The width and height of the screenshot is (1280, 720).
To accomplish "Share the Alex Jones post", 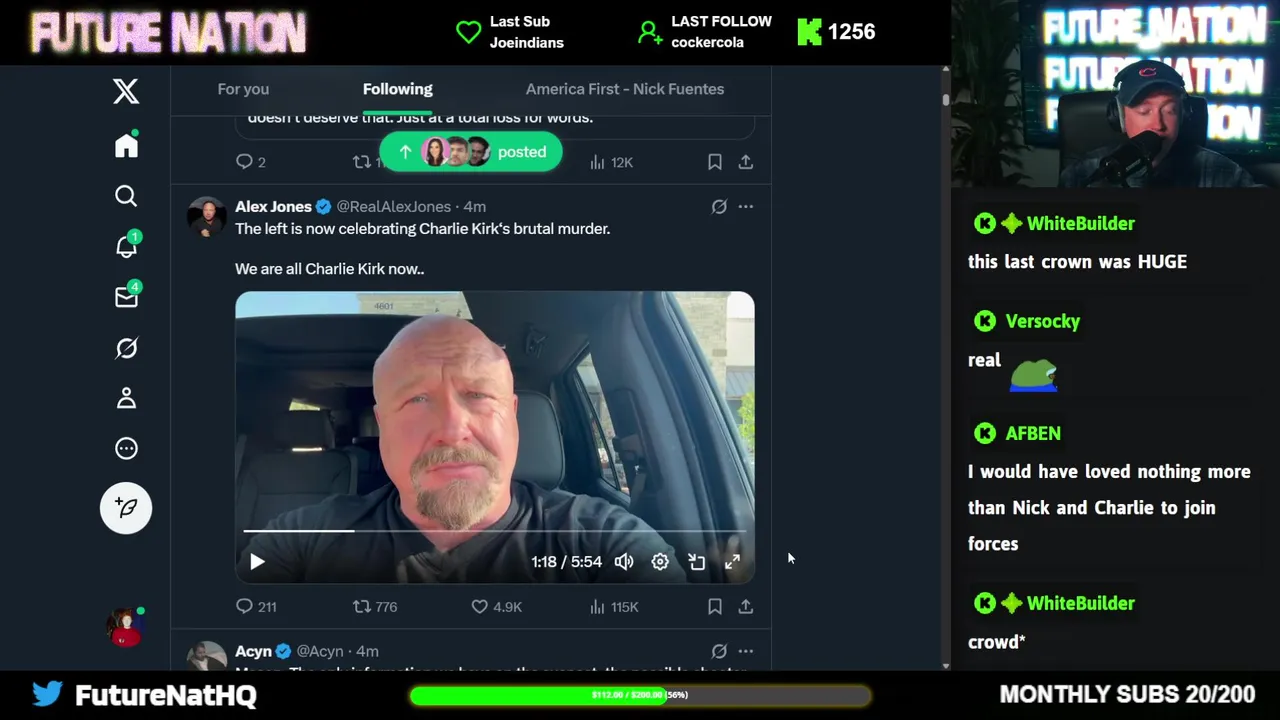I will point(746,606).
